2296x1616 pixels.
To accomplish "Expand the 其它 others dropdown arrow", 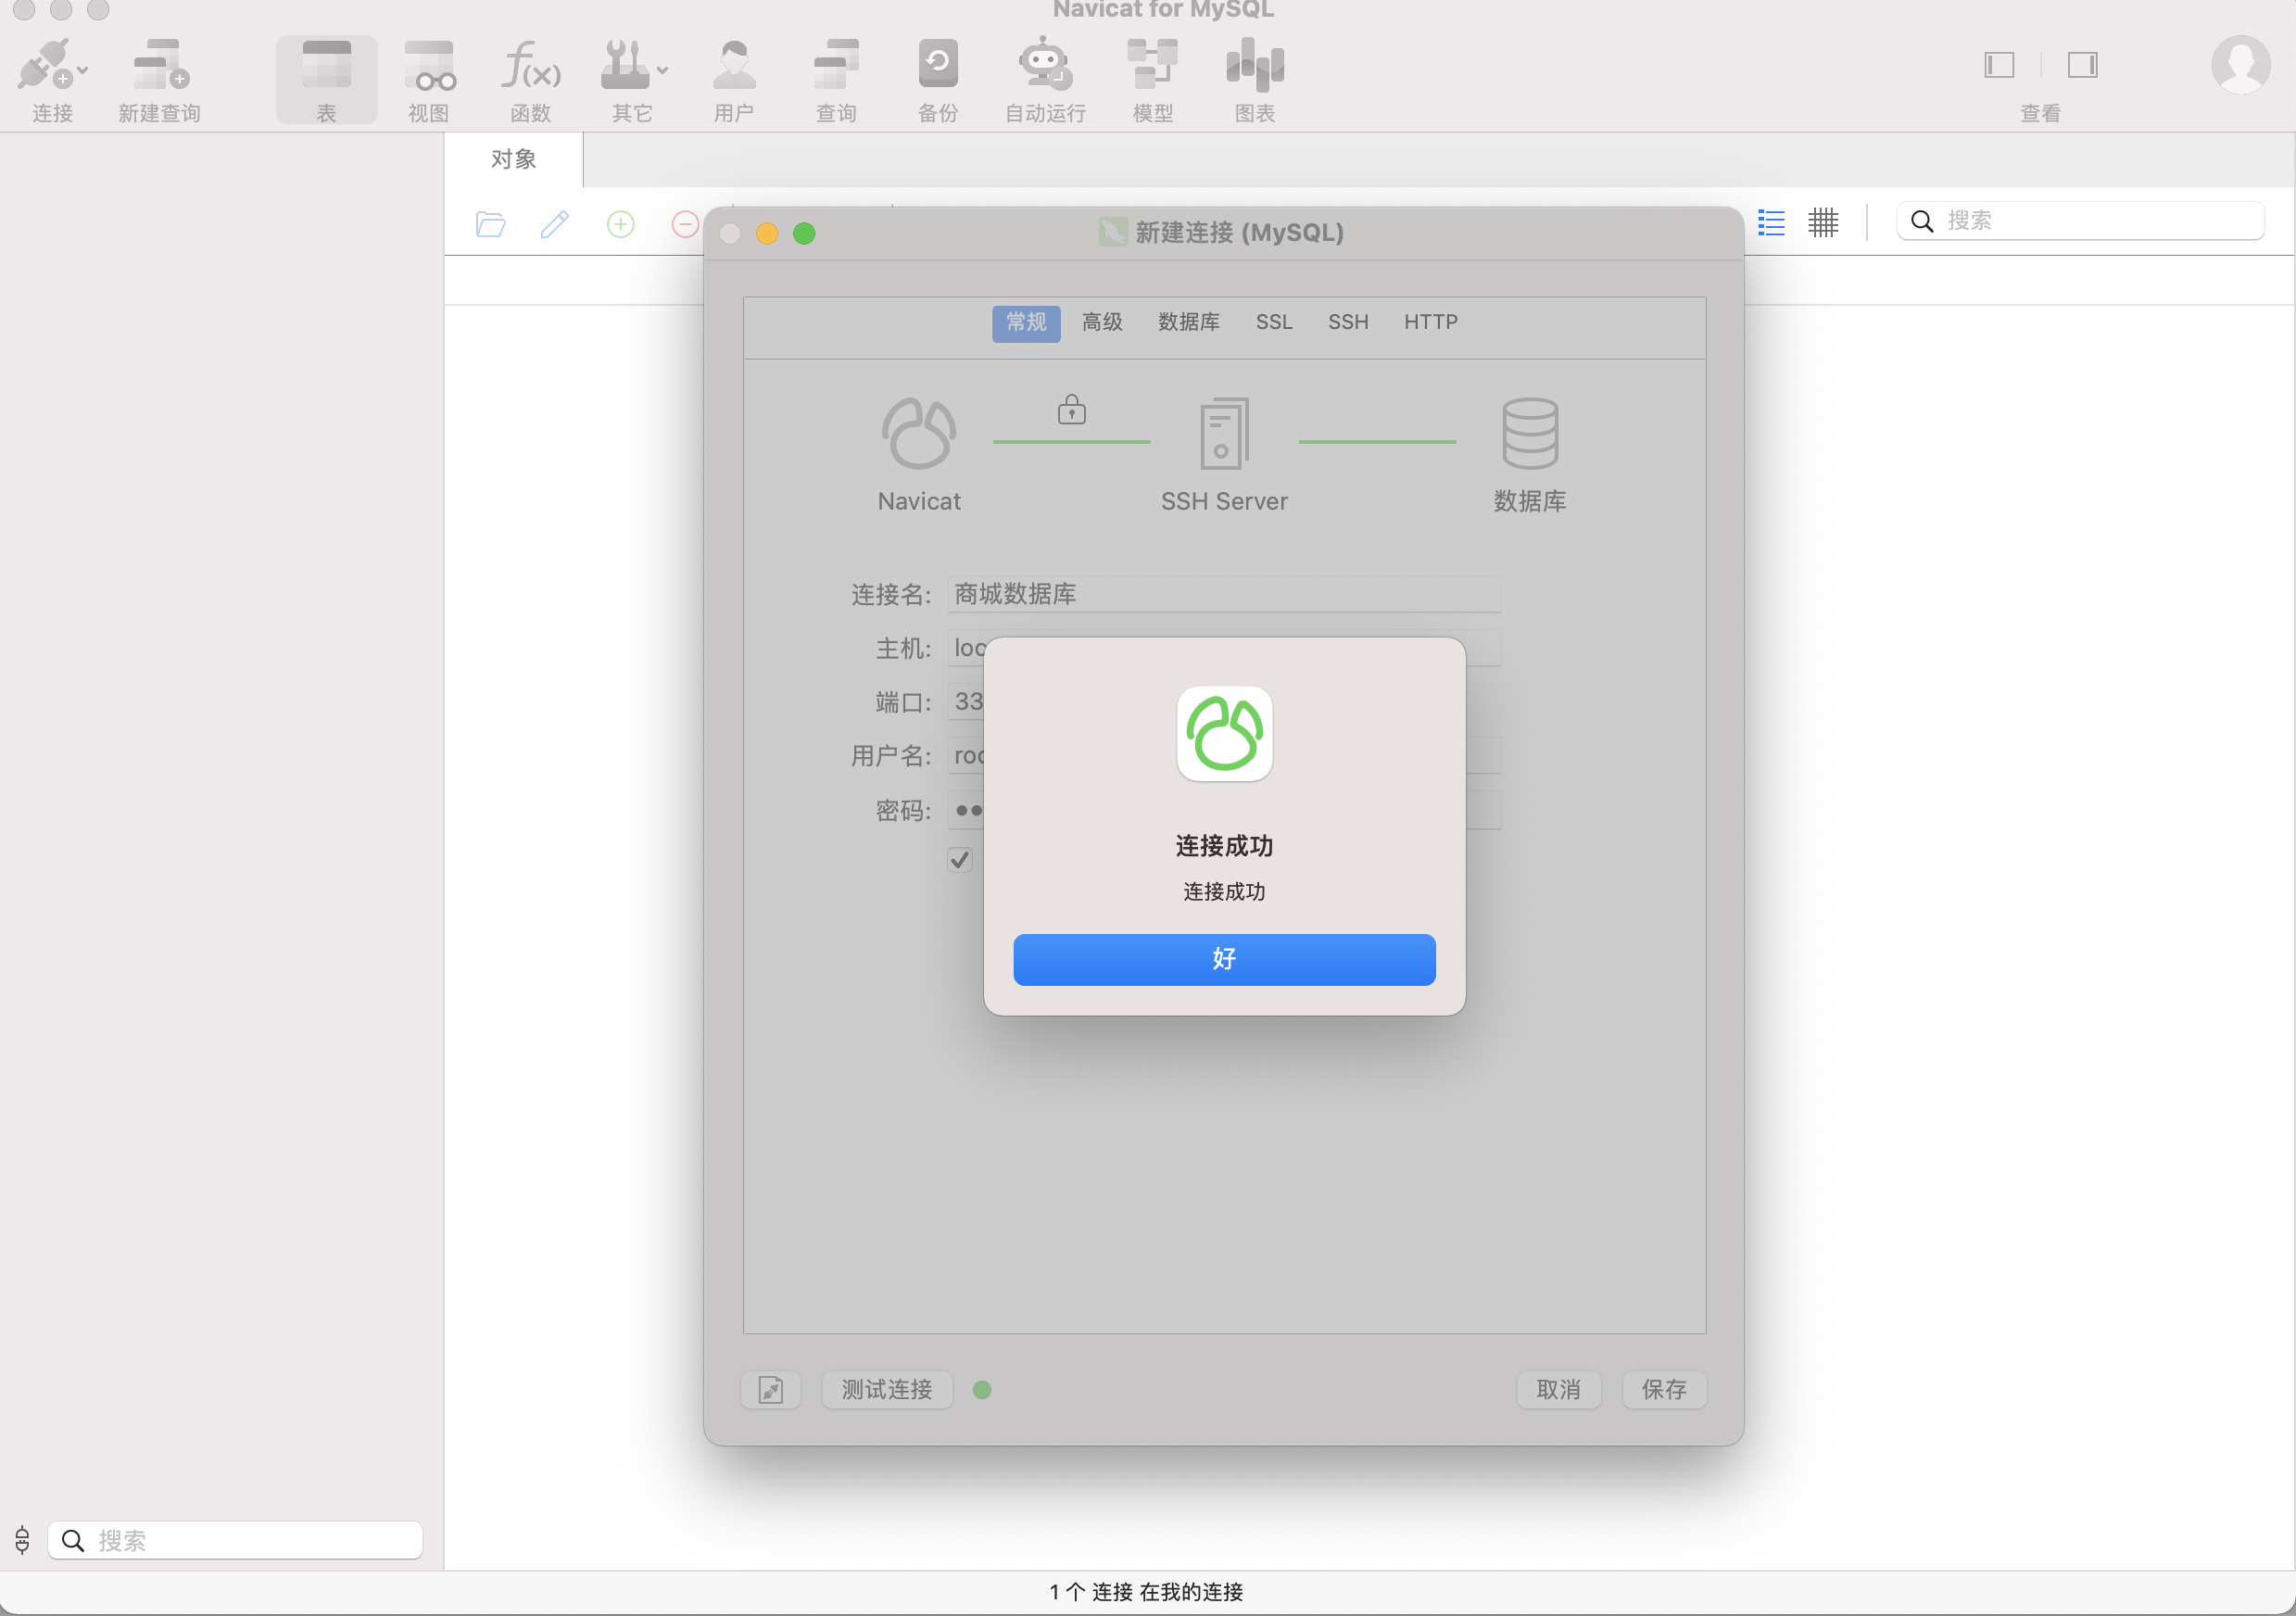I will [662, 71].
